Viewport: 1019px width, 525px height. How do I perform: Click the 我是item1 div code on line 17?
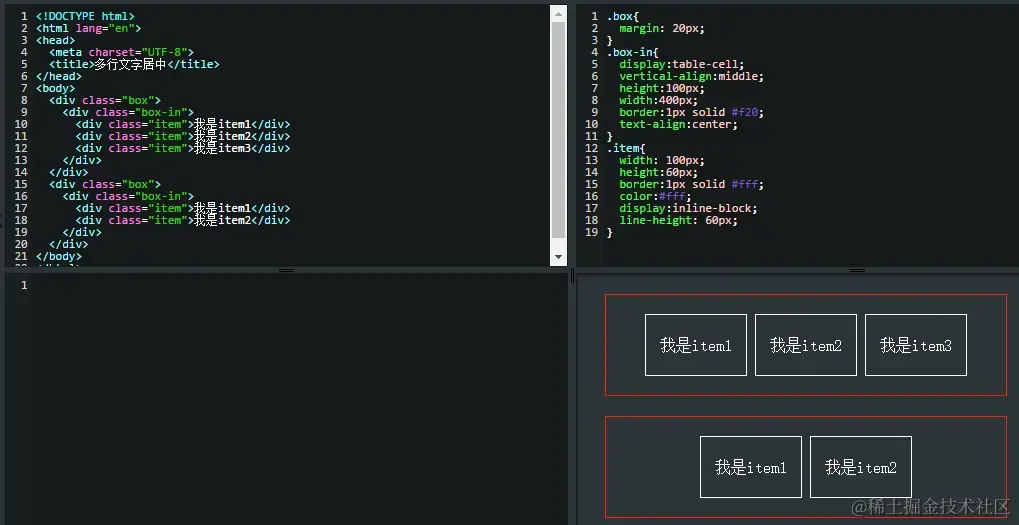(183, 209)
